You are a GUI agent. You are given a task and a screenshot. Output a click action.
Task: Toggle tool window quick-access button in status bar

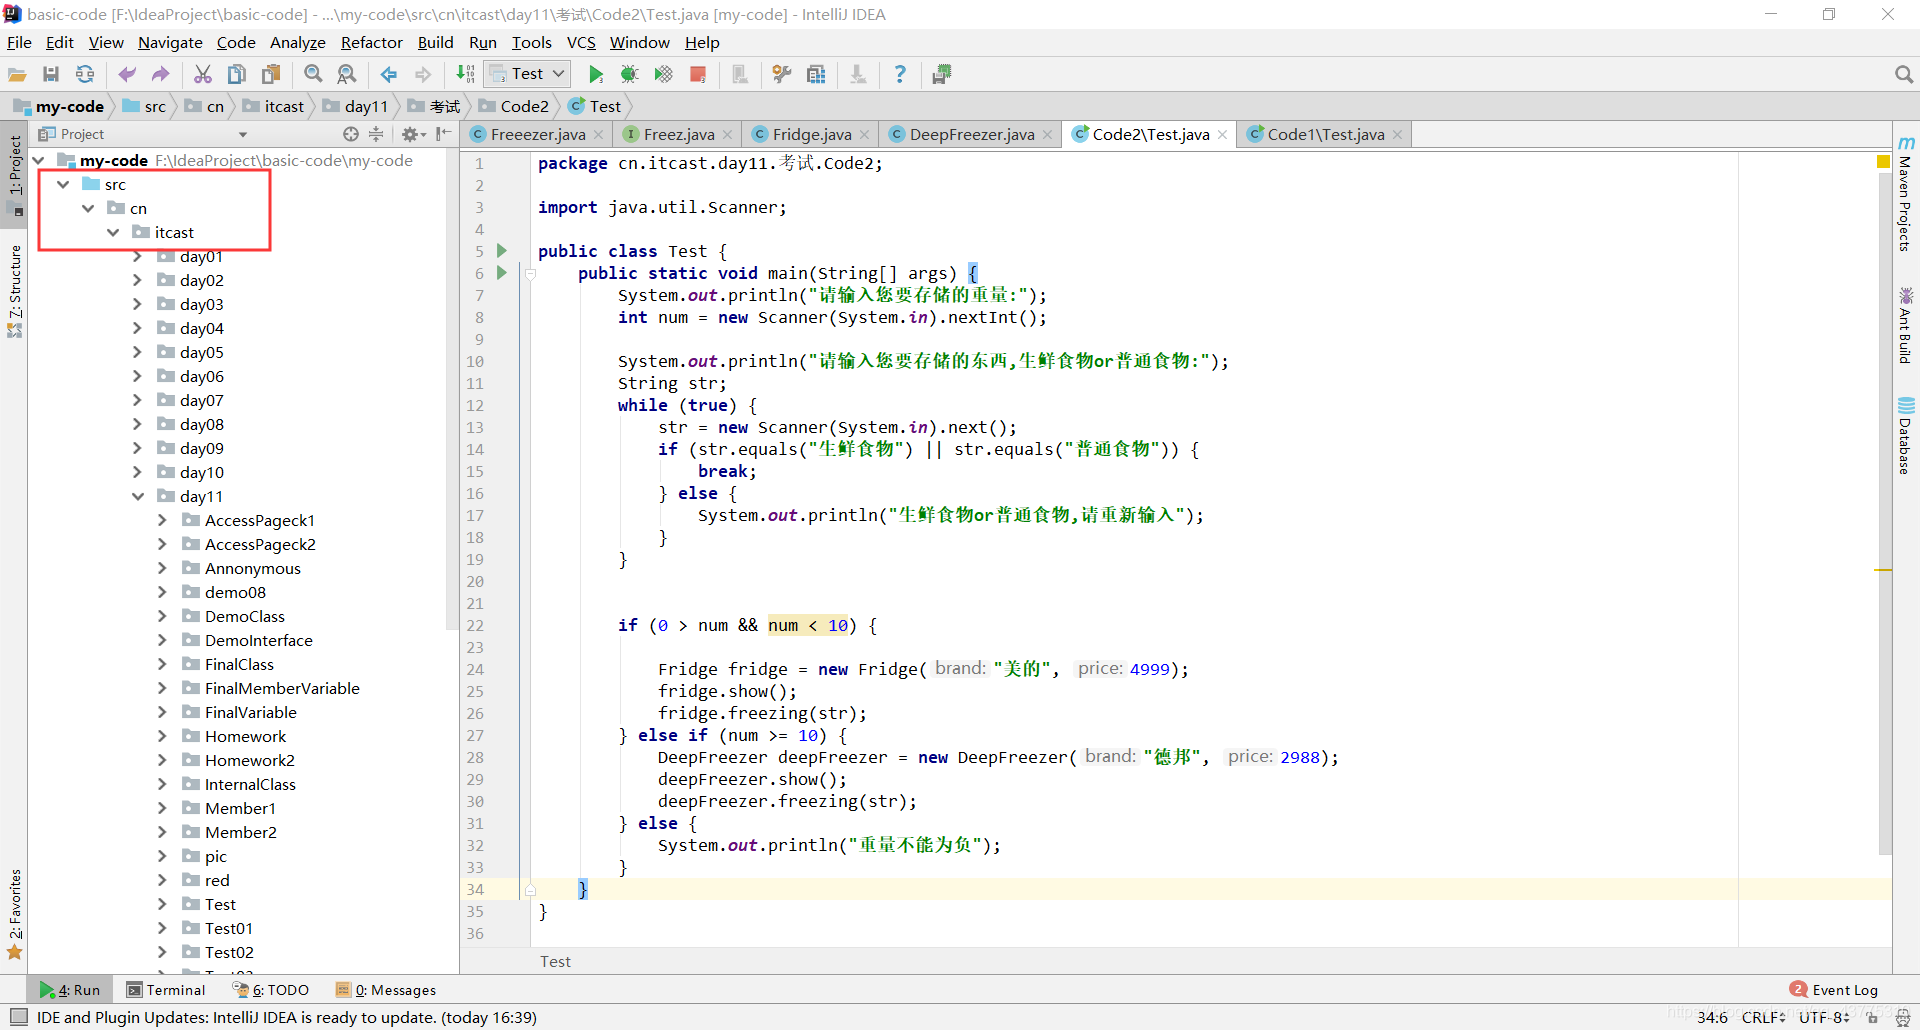click(x=18, y=1017)
